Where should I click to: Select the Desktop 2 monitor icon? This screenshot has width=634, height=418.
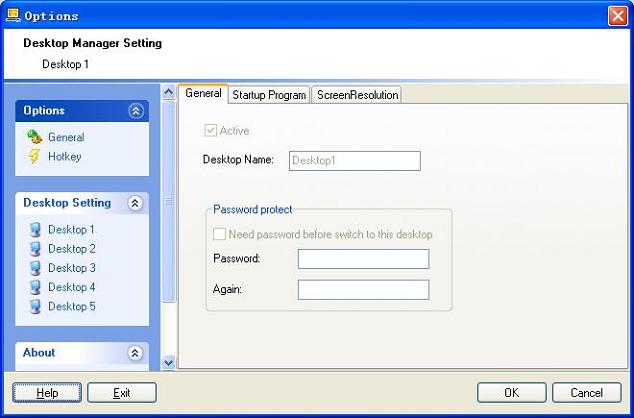(36, 249)
